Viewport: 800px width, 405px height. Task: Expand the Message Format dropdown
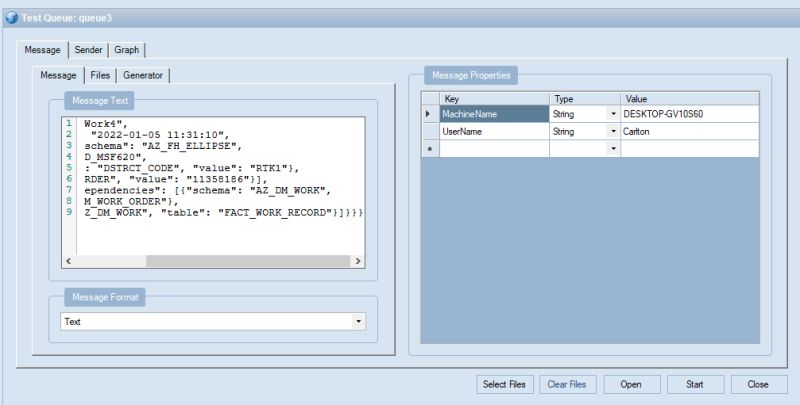[x=358, y=321]
